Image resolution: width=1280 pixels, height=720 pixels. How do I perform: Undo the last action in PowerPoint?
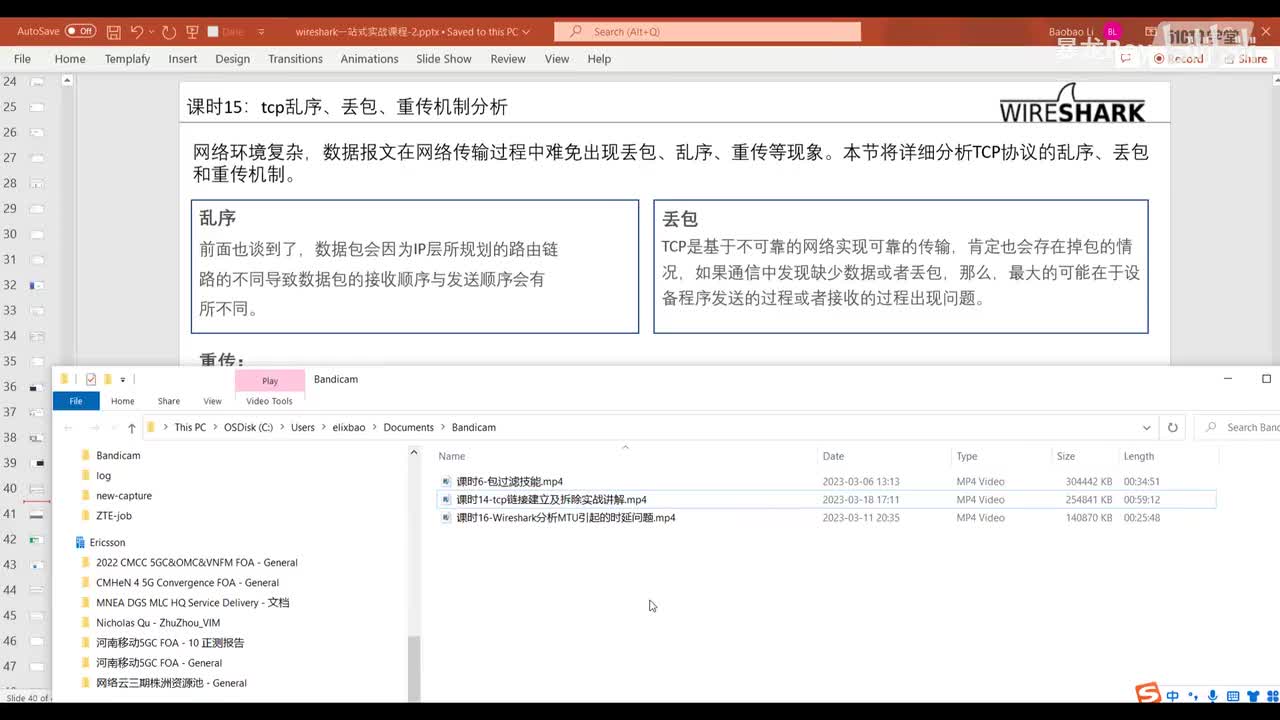[x=137, y=32]
